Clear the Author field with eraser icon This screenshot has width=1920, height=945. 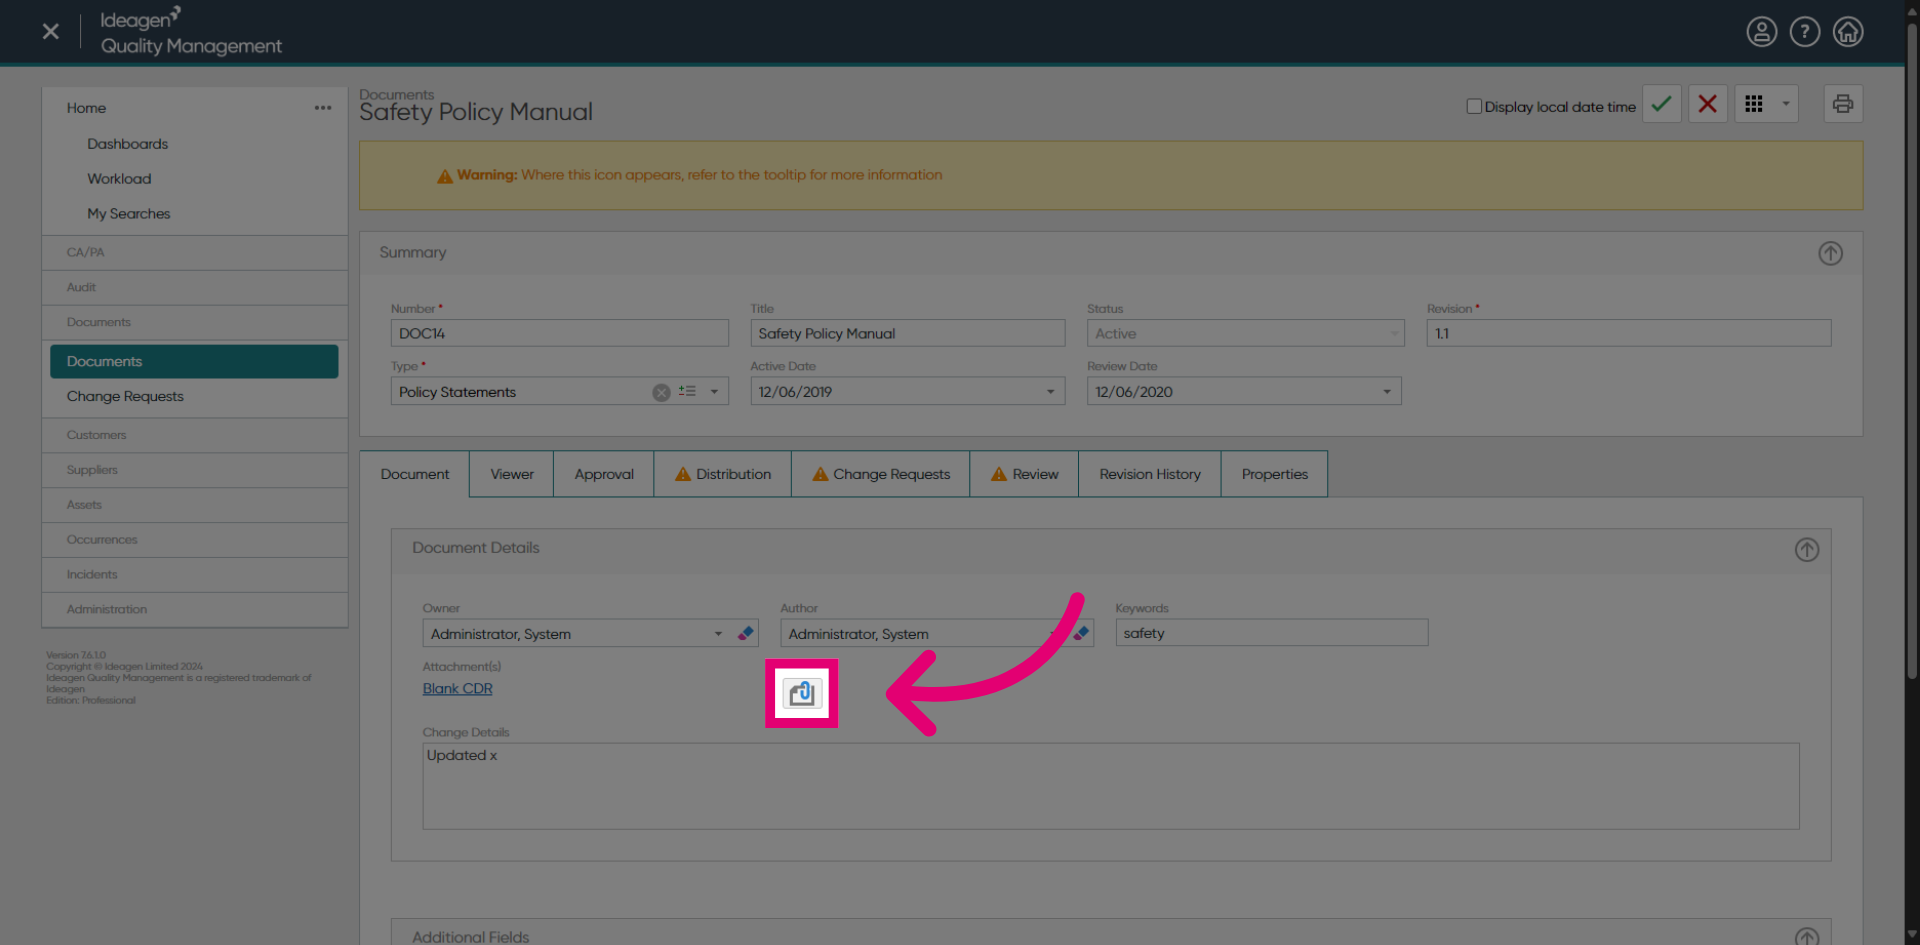[x=1081, y=633]
